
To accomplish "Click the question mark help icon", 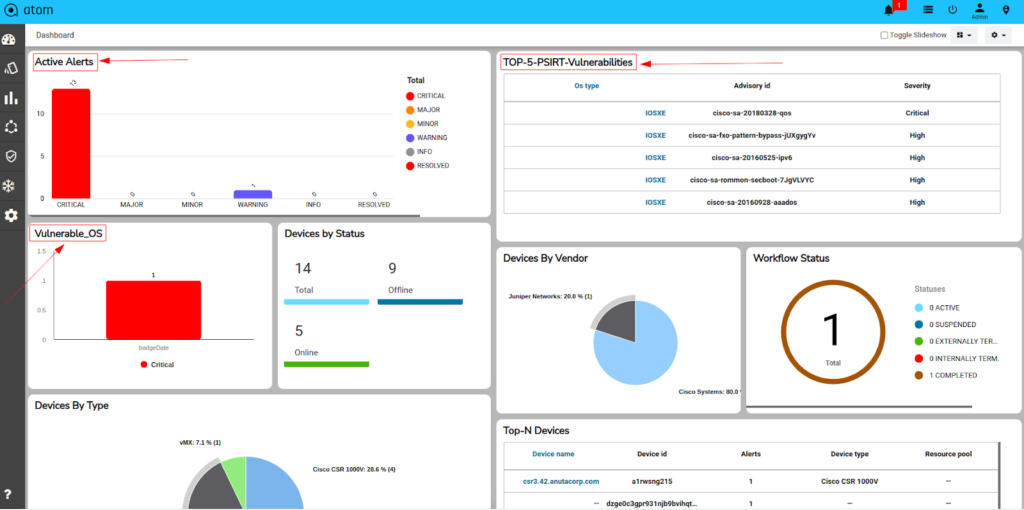I will (8, 494).
